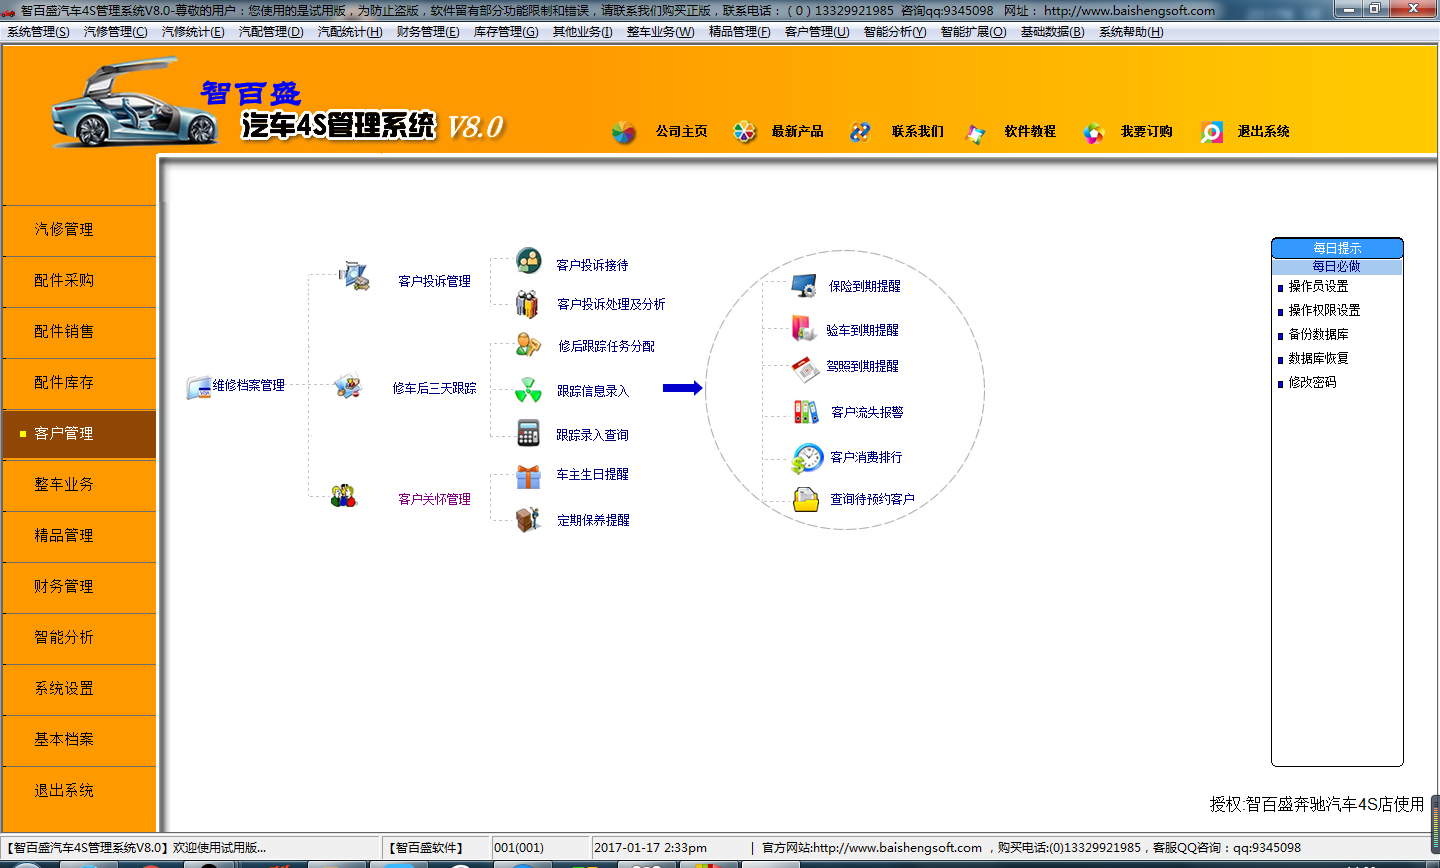Open the 智能分析(Y) menu
This screenshot has width=1440, height=868.
coord(895,32)
